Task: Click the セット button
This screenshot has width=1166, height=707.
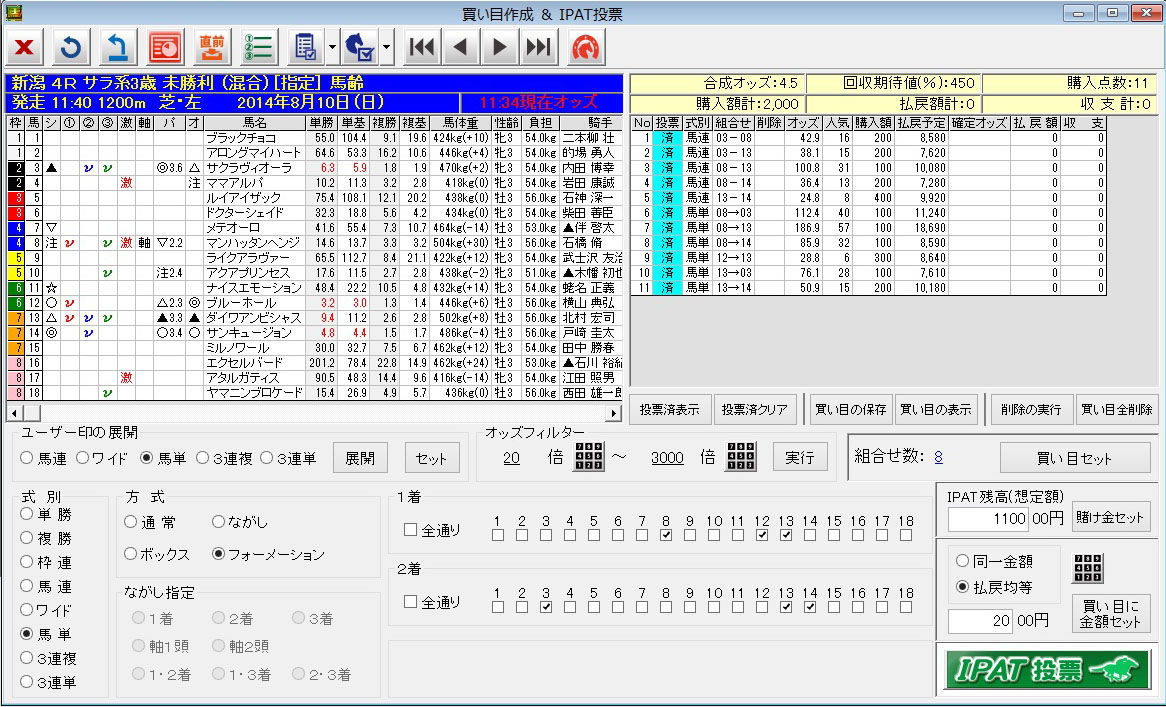Action: click(x=431, y=458)
